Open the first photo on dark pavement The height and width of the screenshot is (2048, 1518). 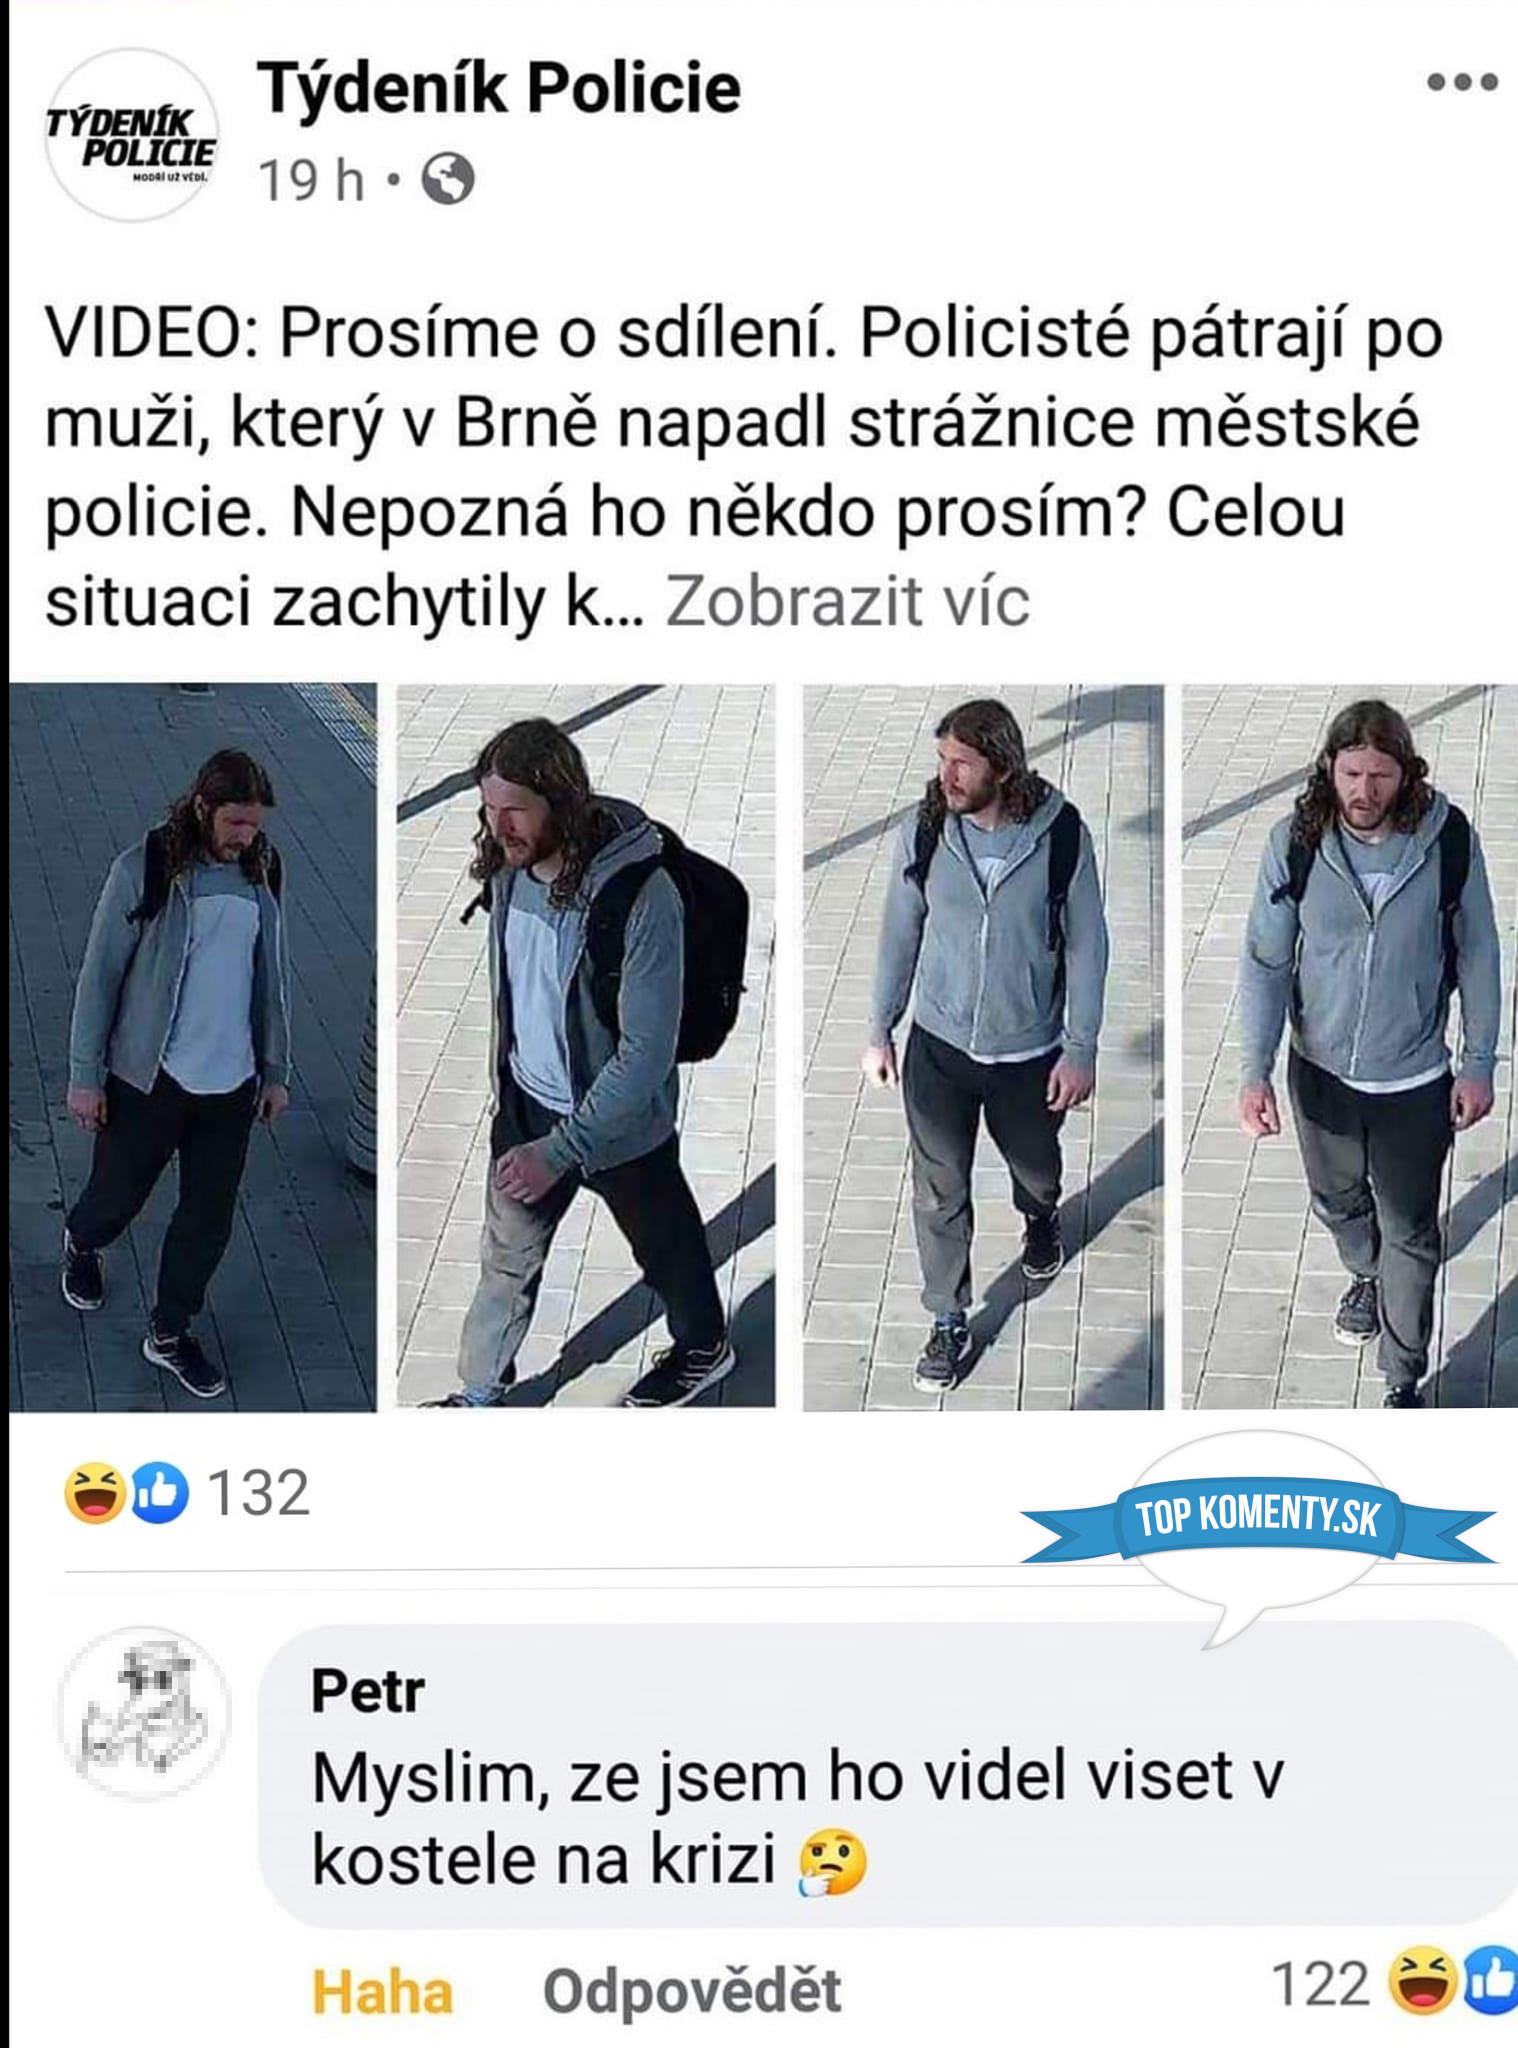pyautogui.click(x=193, y=1047)
